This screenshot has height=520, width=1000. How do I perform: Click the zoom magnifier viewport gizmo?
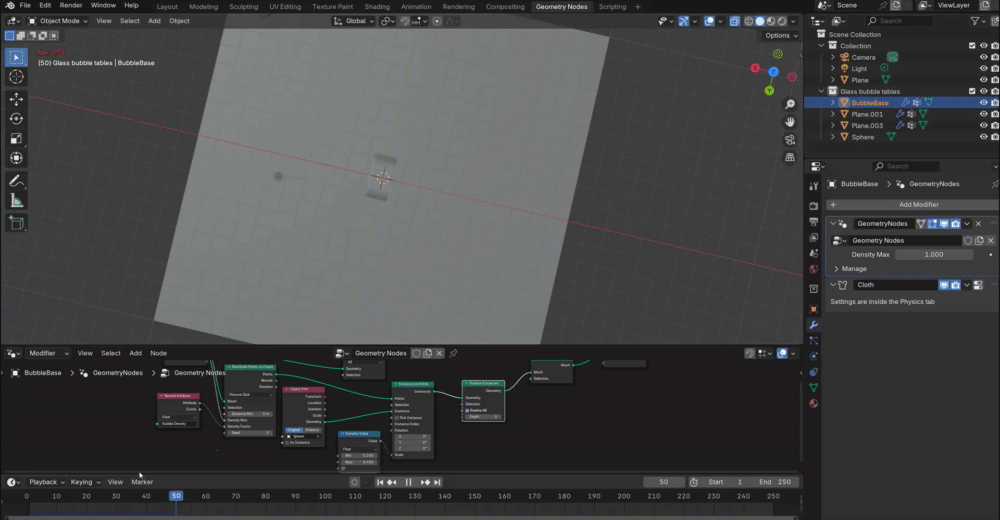pos(790,105)
